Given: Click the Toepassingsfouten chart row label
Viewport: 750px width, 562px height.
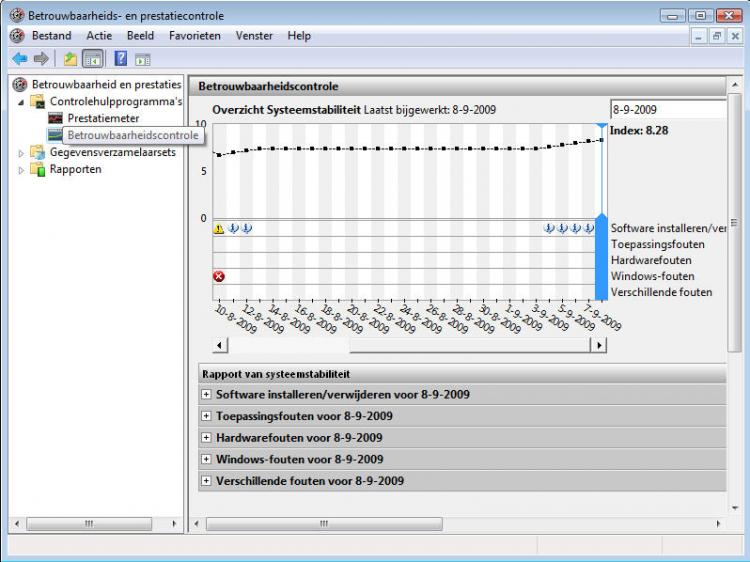Looking at the screenshot, I should 658,244.
